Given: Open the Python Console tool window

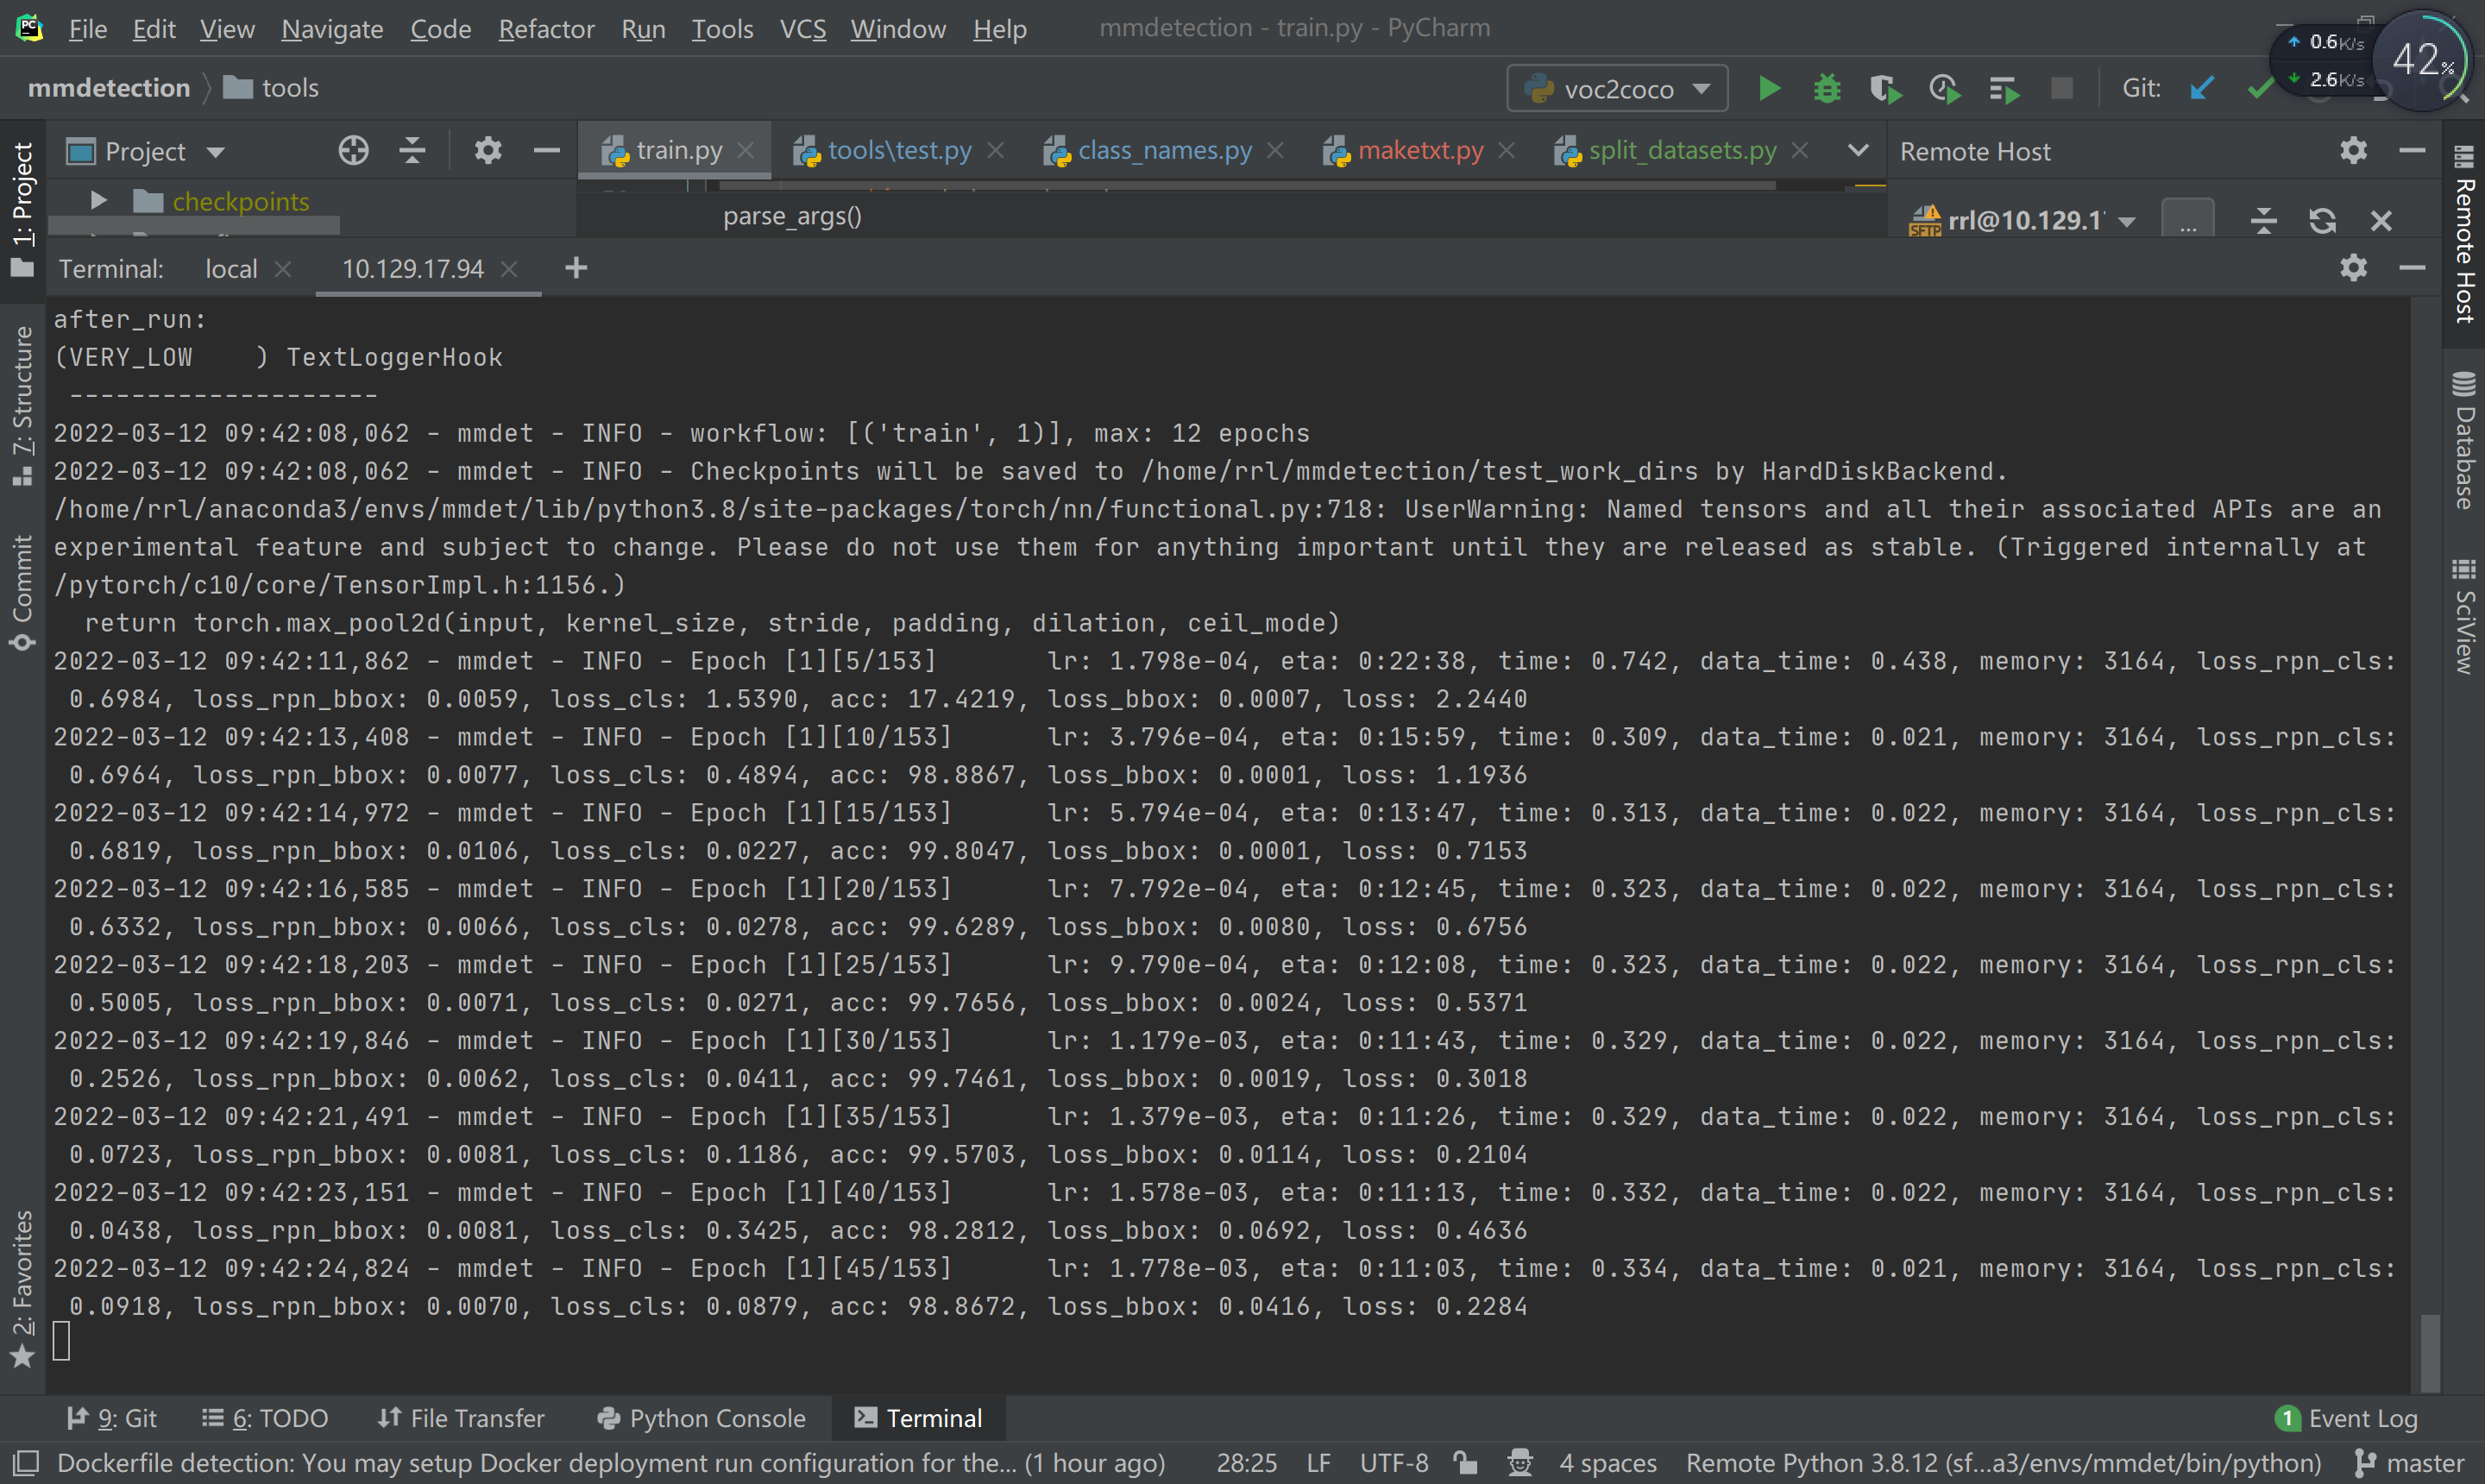Looking at the screenshot, I should (x=703, y=1417).
